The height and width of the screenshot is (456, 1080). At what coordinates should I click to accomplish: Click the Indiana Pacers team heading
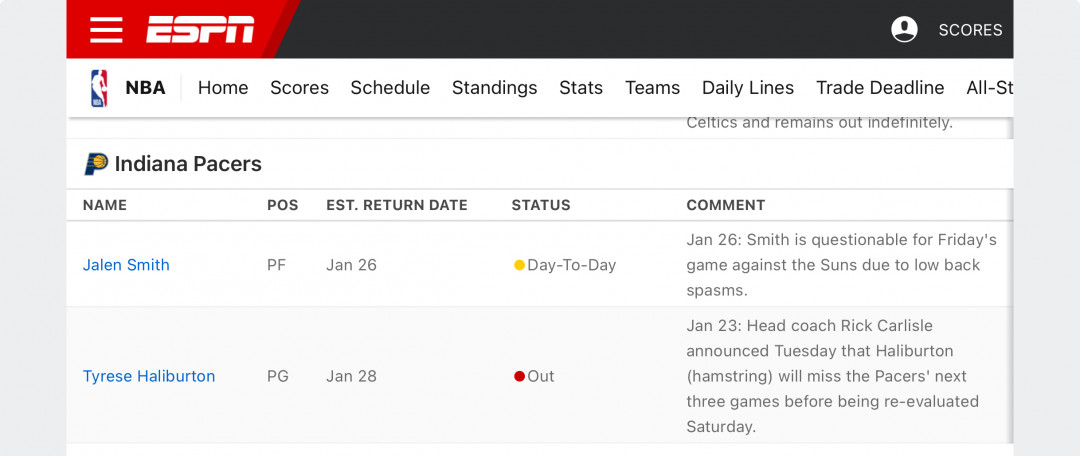point(188,164)
